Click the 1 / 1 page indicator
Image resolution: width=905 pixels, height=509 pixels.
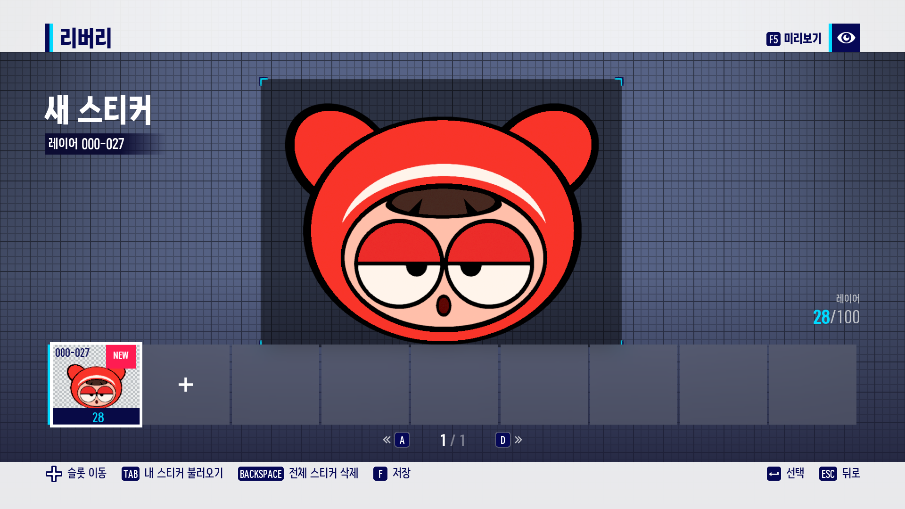tap(452, 441)
